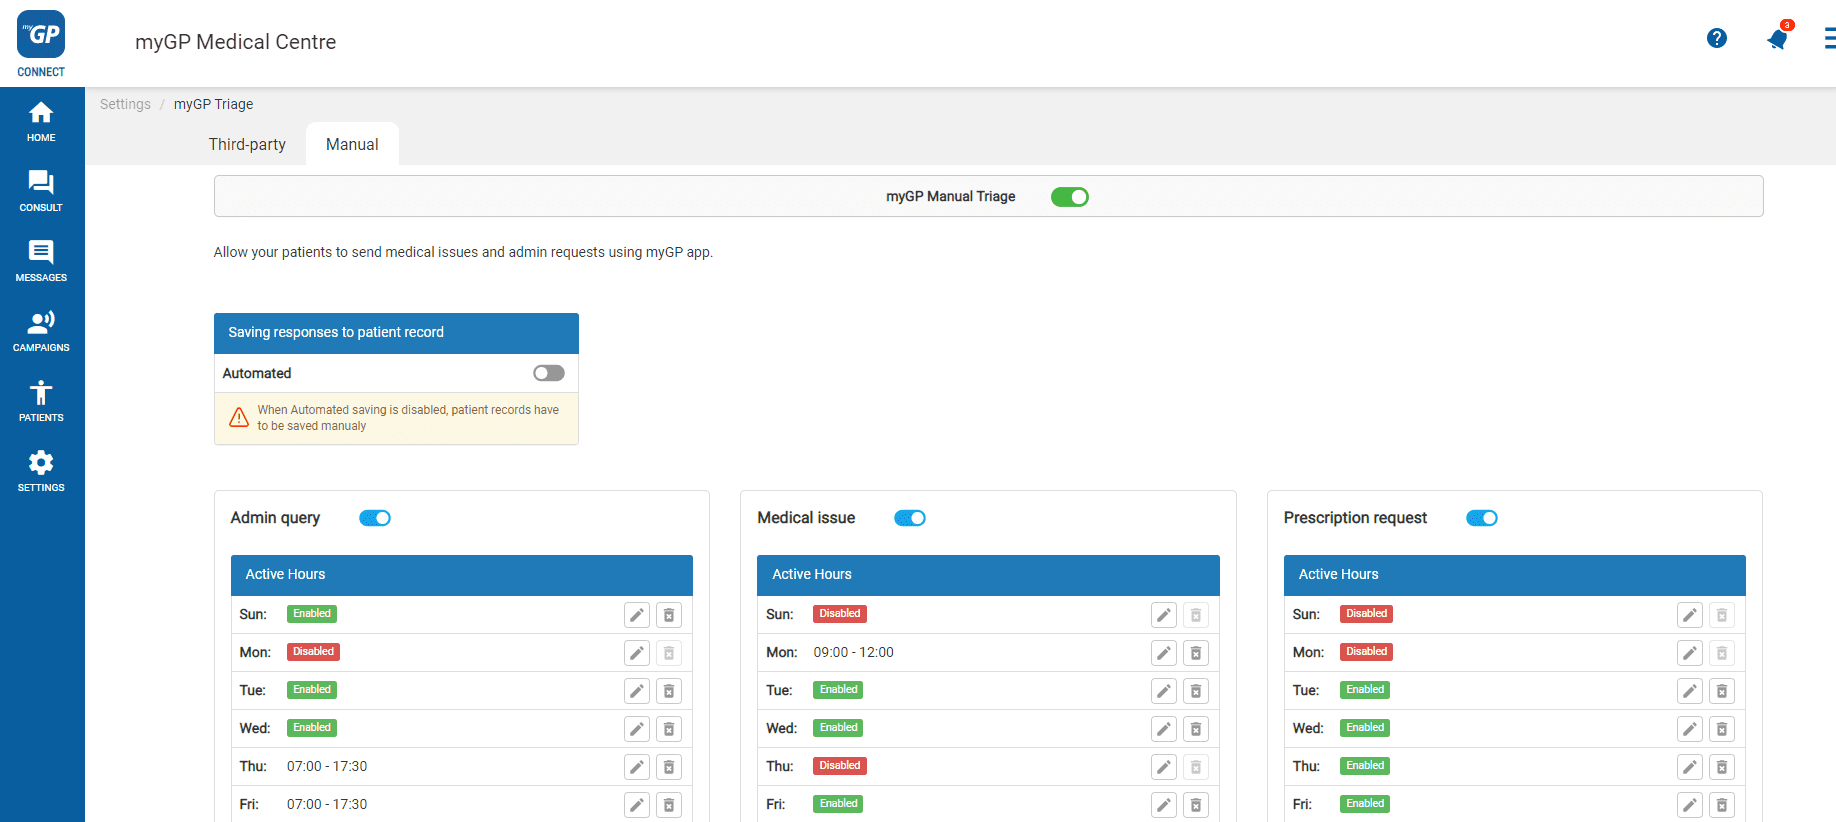Click Admin query Thursday 07:00 - 17:30
The image size is (1836, 822).
point(327,766)
